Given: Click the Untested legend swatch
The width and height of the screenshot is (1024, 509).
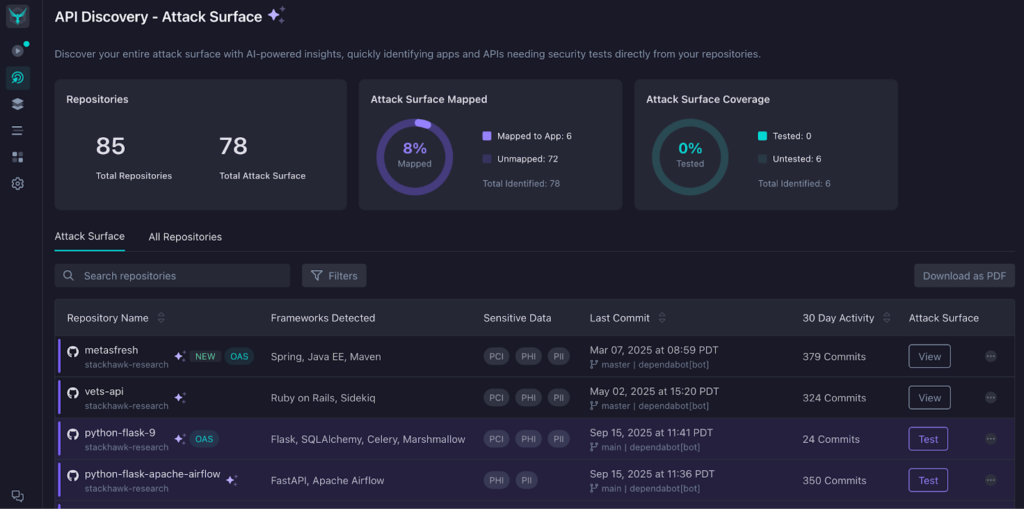Looking at the screenshot, I should (x=762, y=158).
